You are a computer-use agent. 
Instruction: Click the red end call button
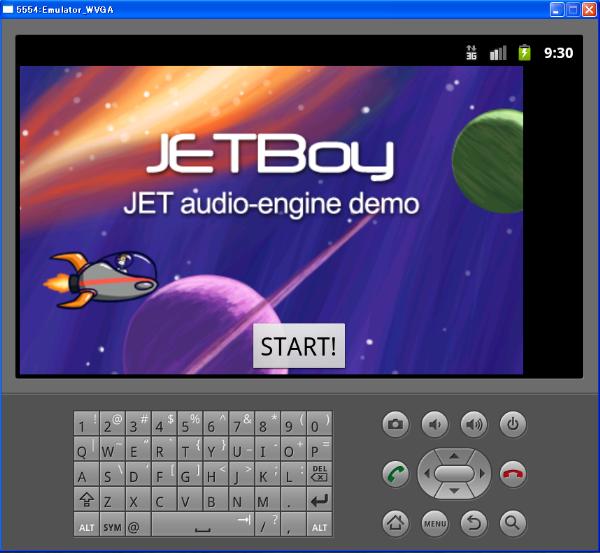(x=513, y=474)
